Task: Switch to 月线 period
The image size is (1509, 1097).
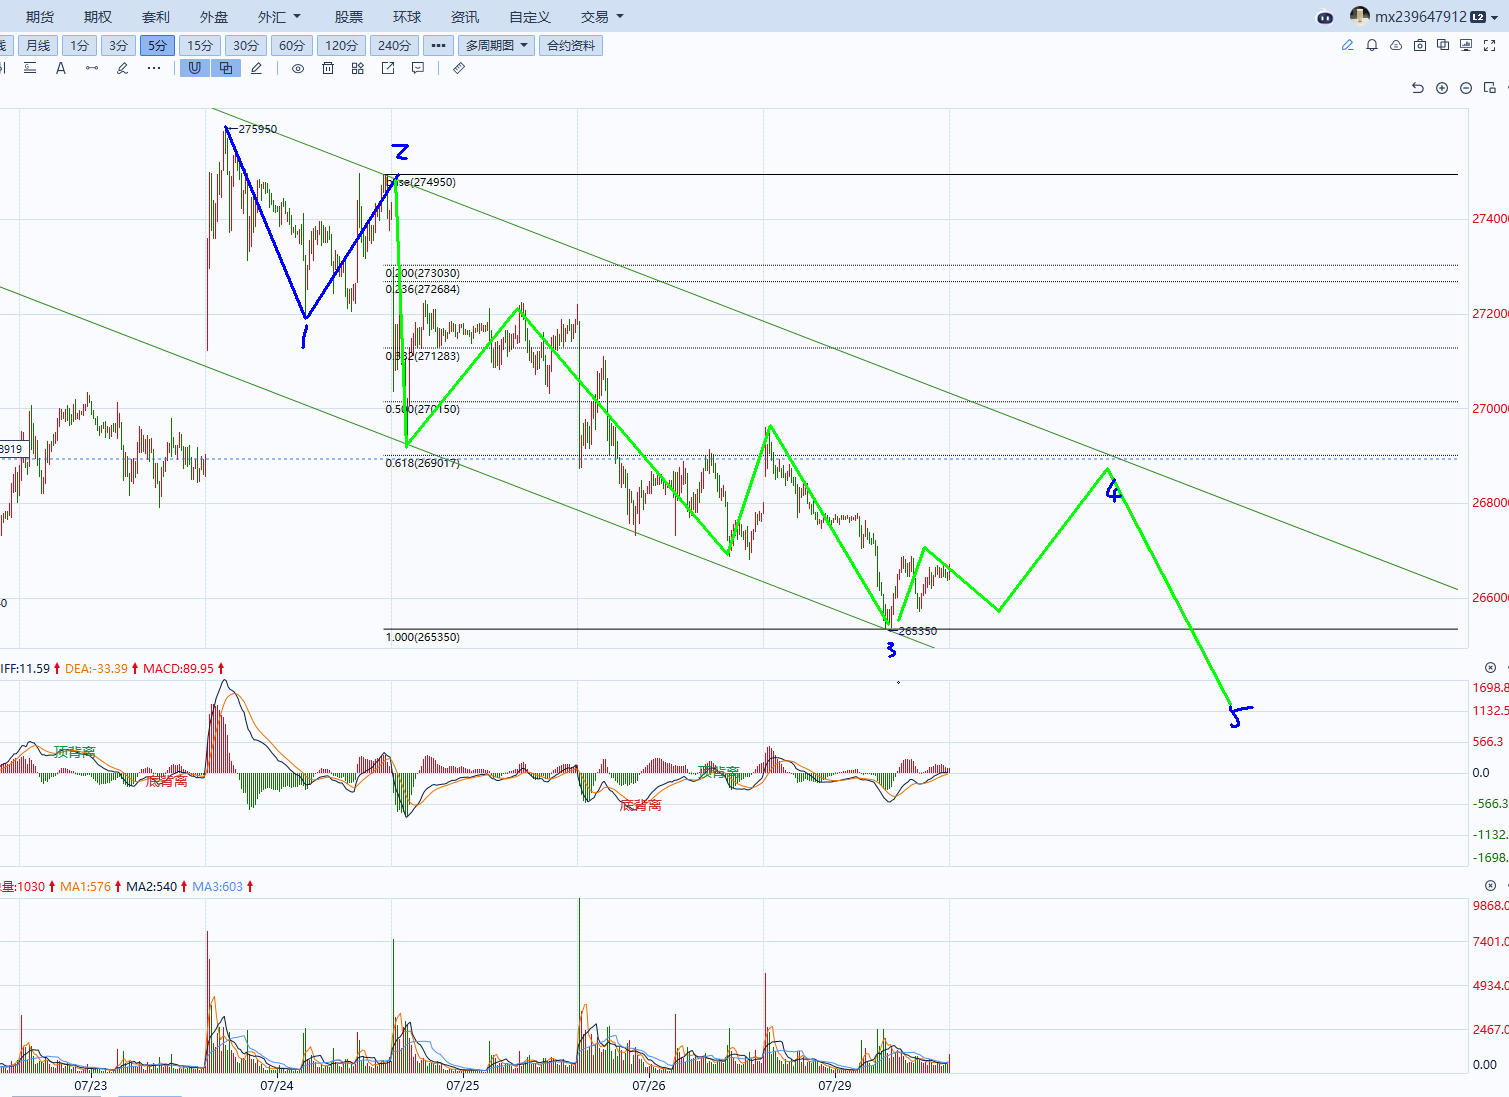Action: pos(38,45)
